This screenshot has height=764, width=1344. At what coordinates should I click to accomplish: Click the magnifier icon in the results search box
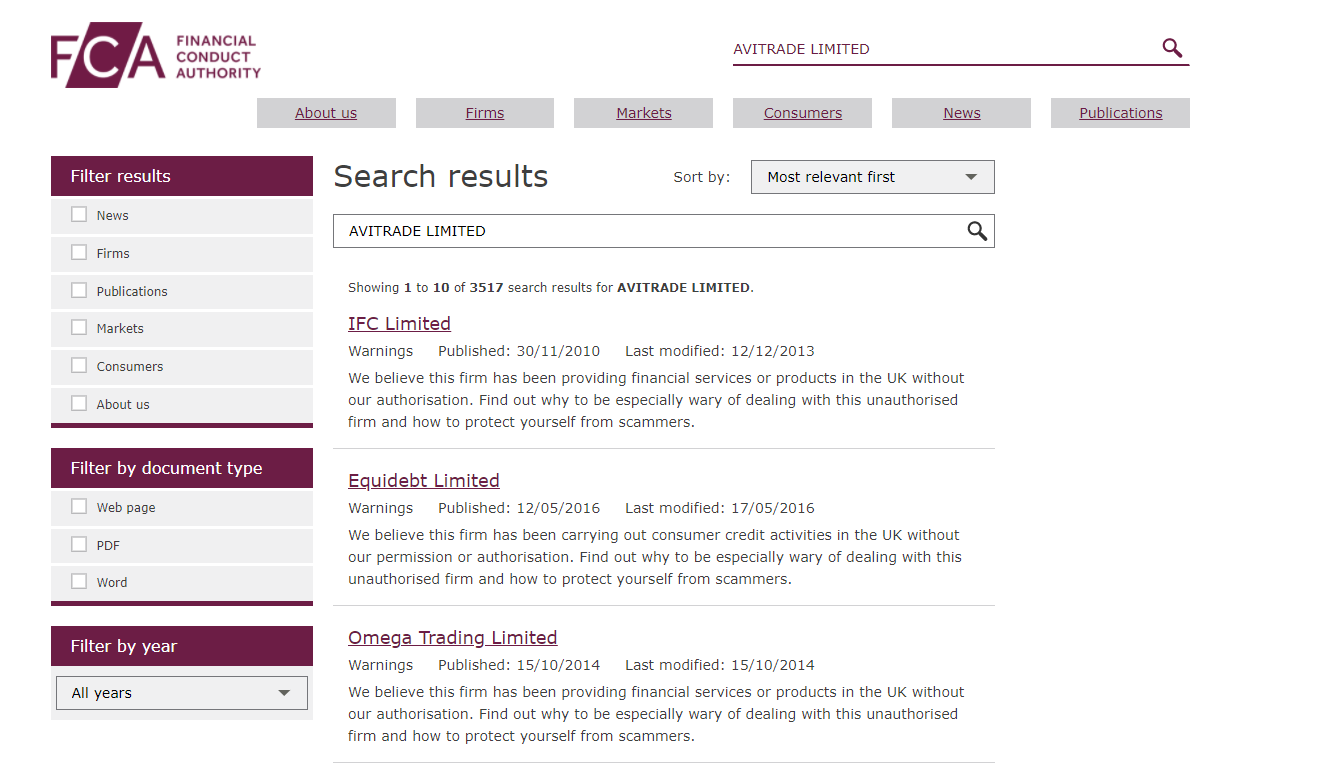977,231
